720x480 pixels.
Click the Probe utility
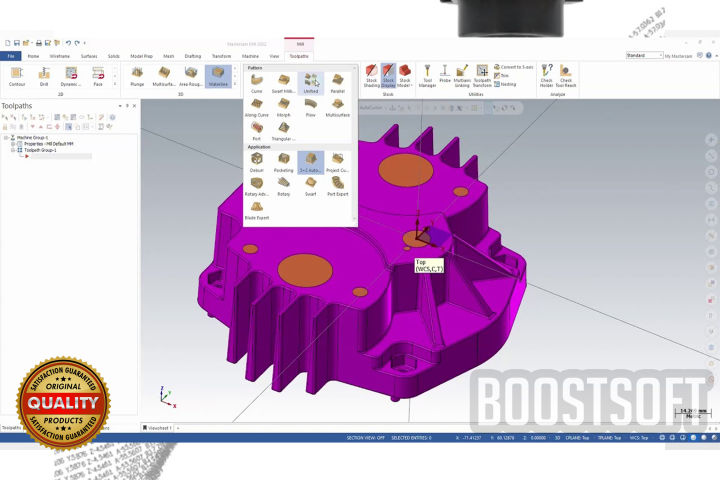[x=445, y=74]
